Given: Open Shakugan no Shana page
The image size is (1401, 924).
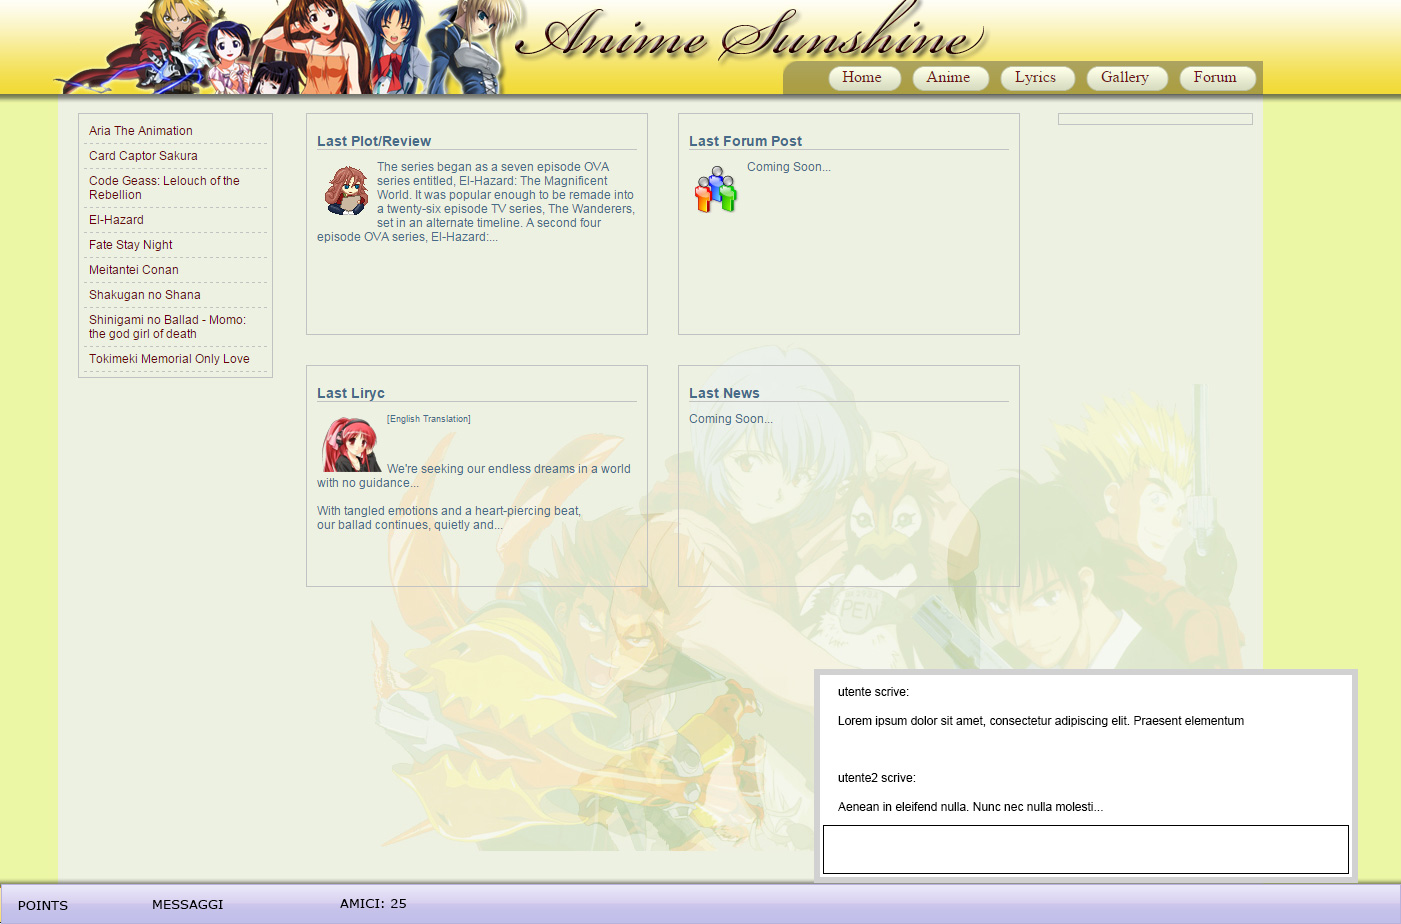Looking at the screenshot, I should pyautogui.click(x=145, y=295).
